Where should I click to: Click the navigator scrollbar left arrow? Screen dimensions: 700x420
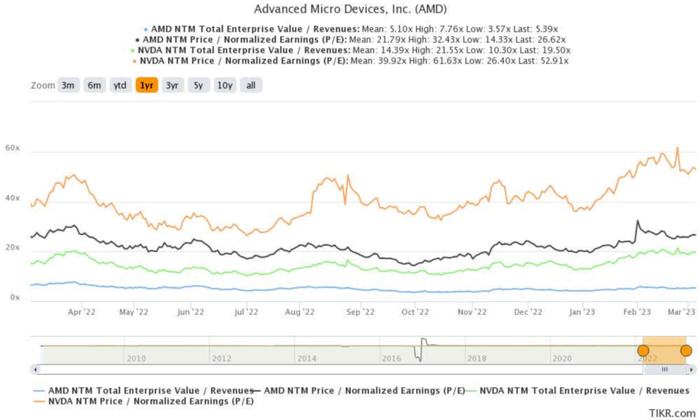coord(35,369)
